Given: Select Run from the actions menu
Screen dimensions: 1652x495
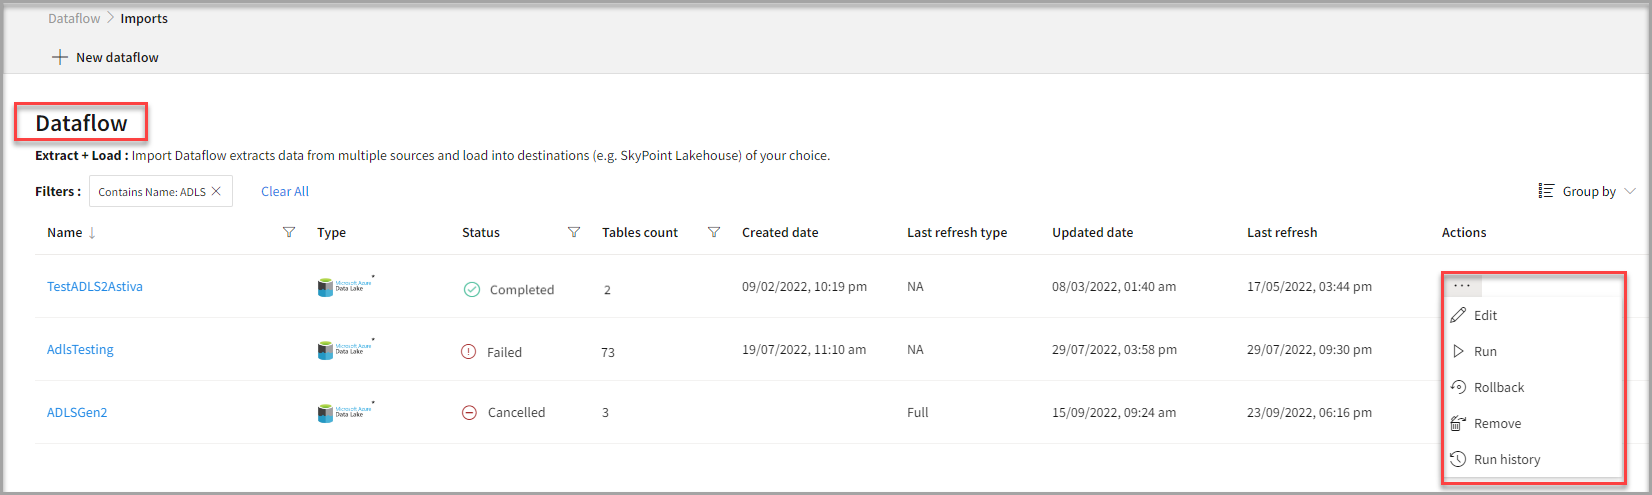Looking at the screenshot, I should click(x=1485, y=351).
